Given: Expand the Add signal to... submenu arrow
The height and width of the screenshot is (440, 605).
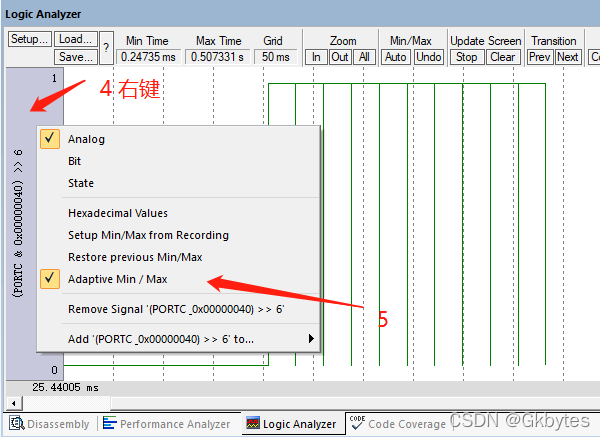Looking at the screenshot, I should click(311, 339).
